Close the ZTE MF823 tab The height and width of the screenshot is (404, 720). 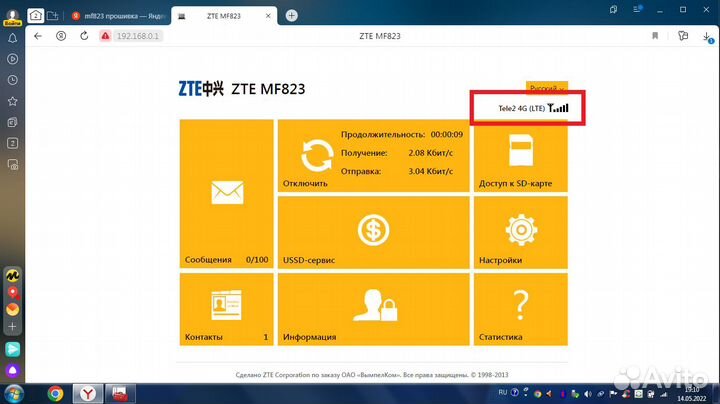coord(268,16)
